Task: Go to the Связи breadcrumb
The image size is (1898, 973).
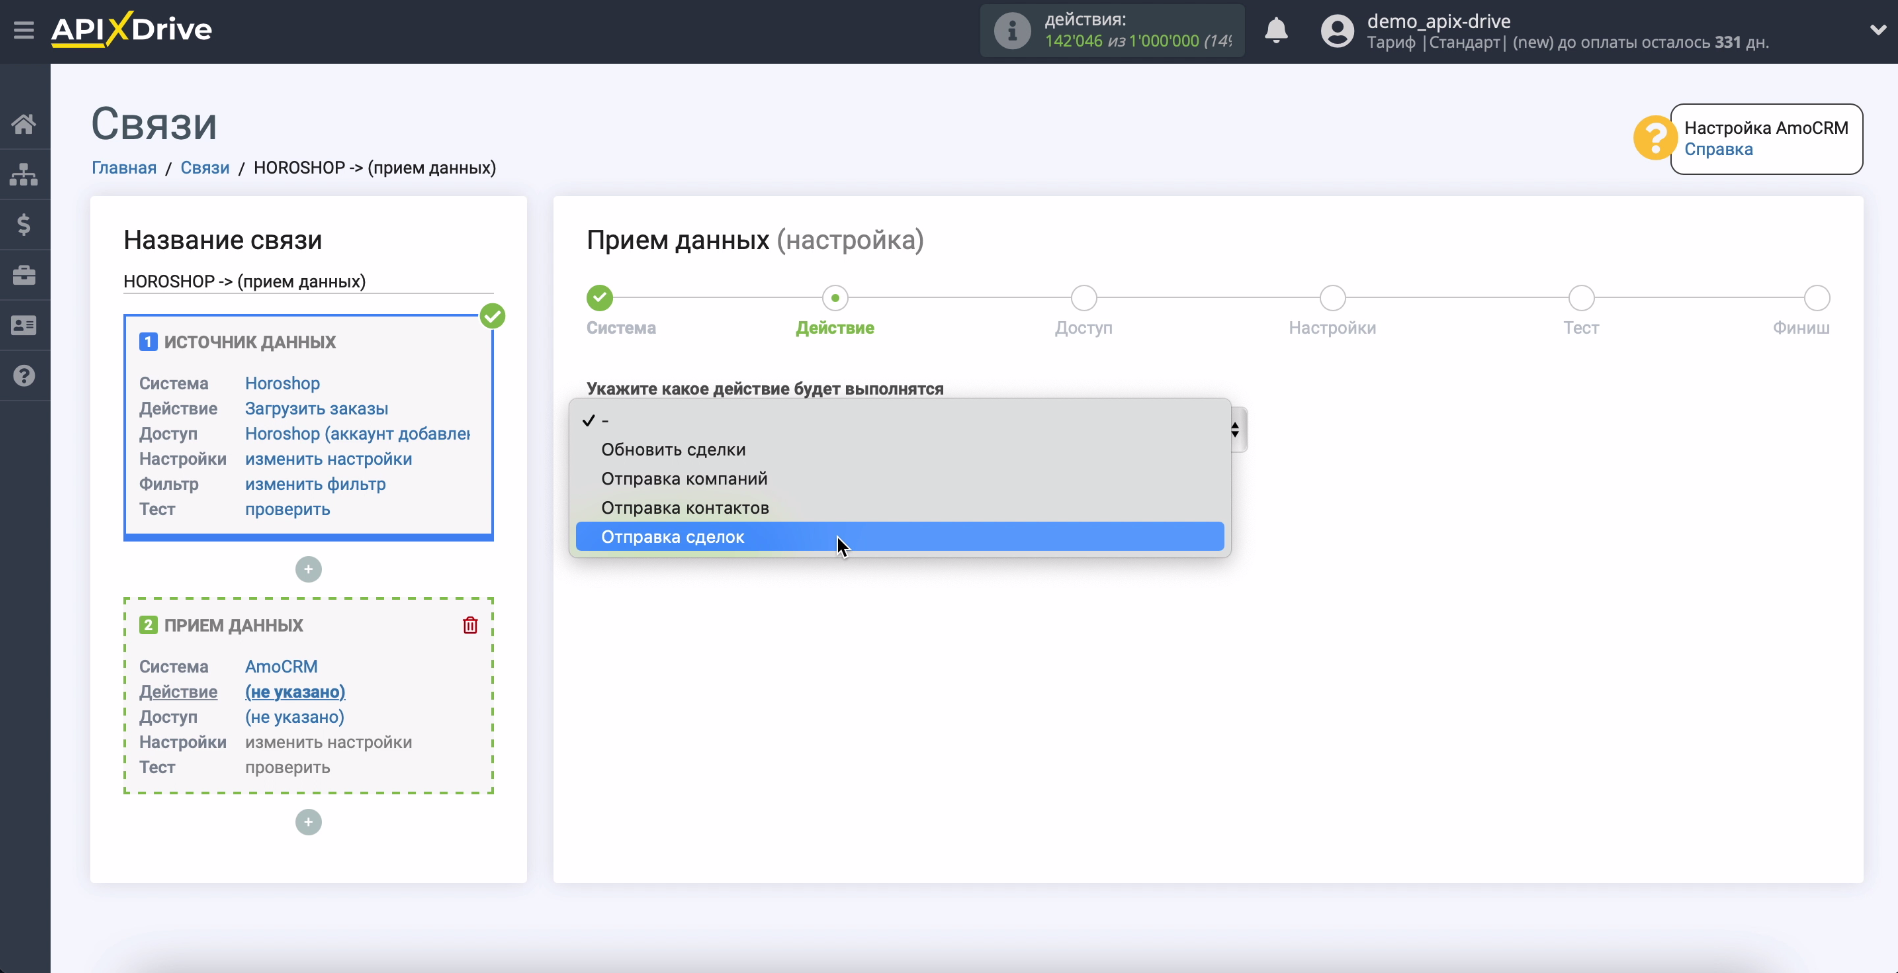Action: 205,168
